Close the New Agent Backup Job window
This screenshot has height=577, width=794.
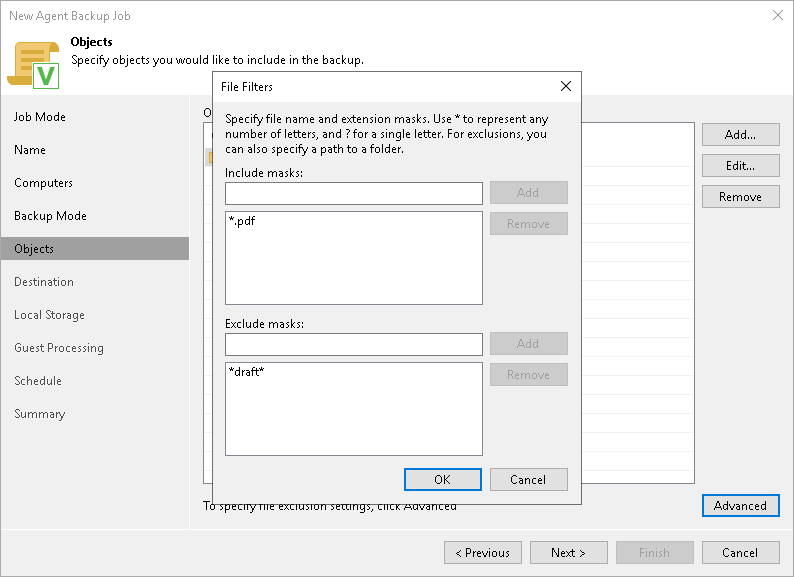778,15
